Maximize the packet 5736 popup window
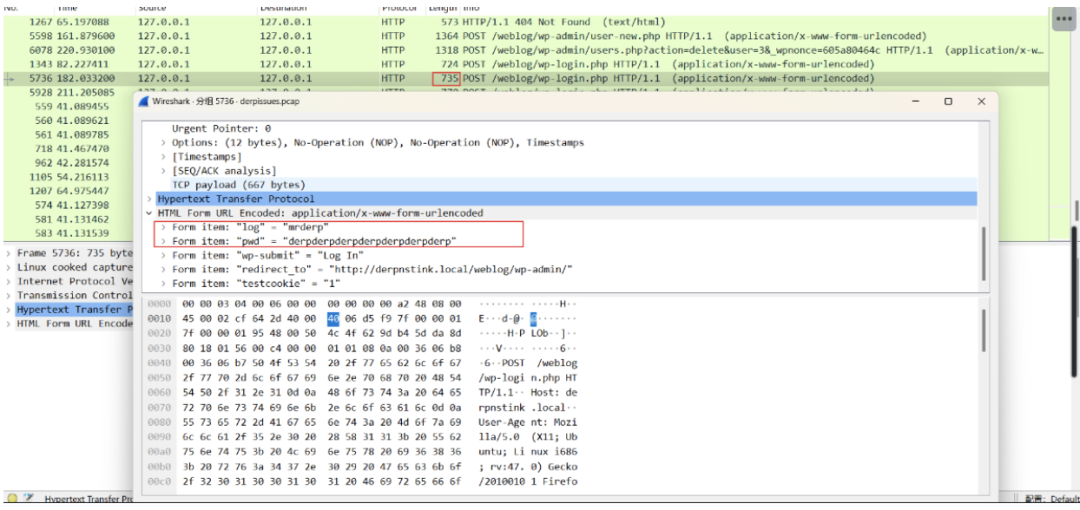 click(x=948, y=101)
